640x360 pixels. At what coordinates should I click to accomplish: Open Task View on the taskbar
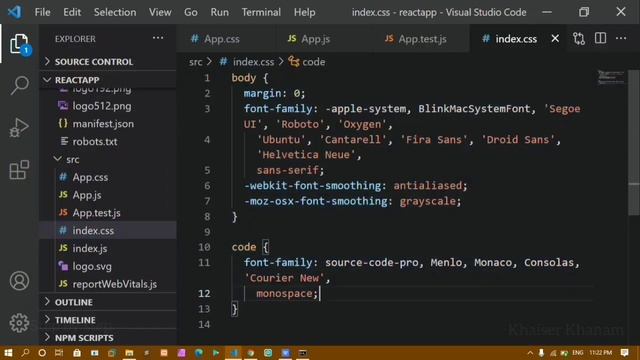(x=59, y=353)
